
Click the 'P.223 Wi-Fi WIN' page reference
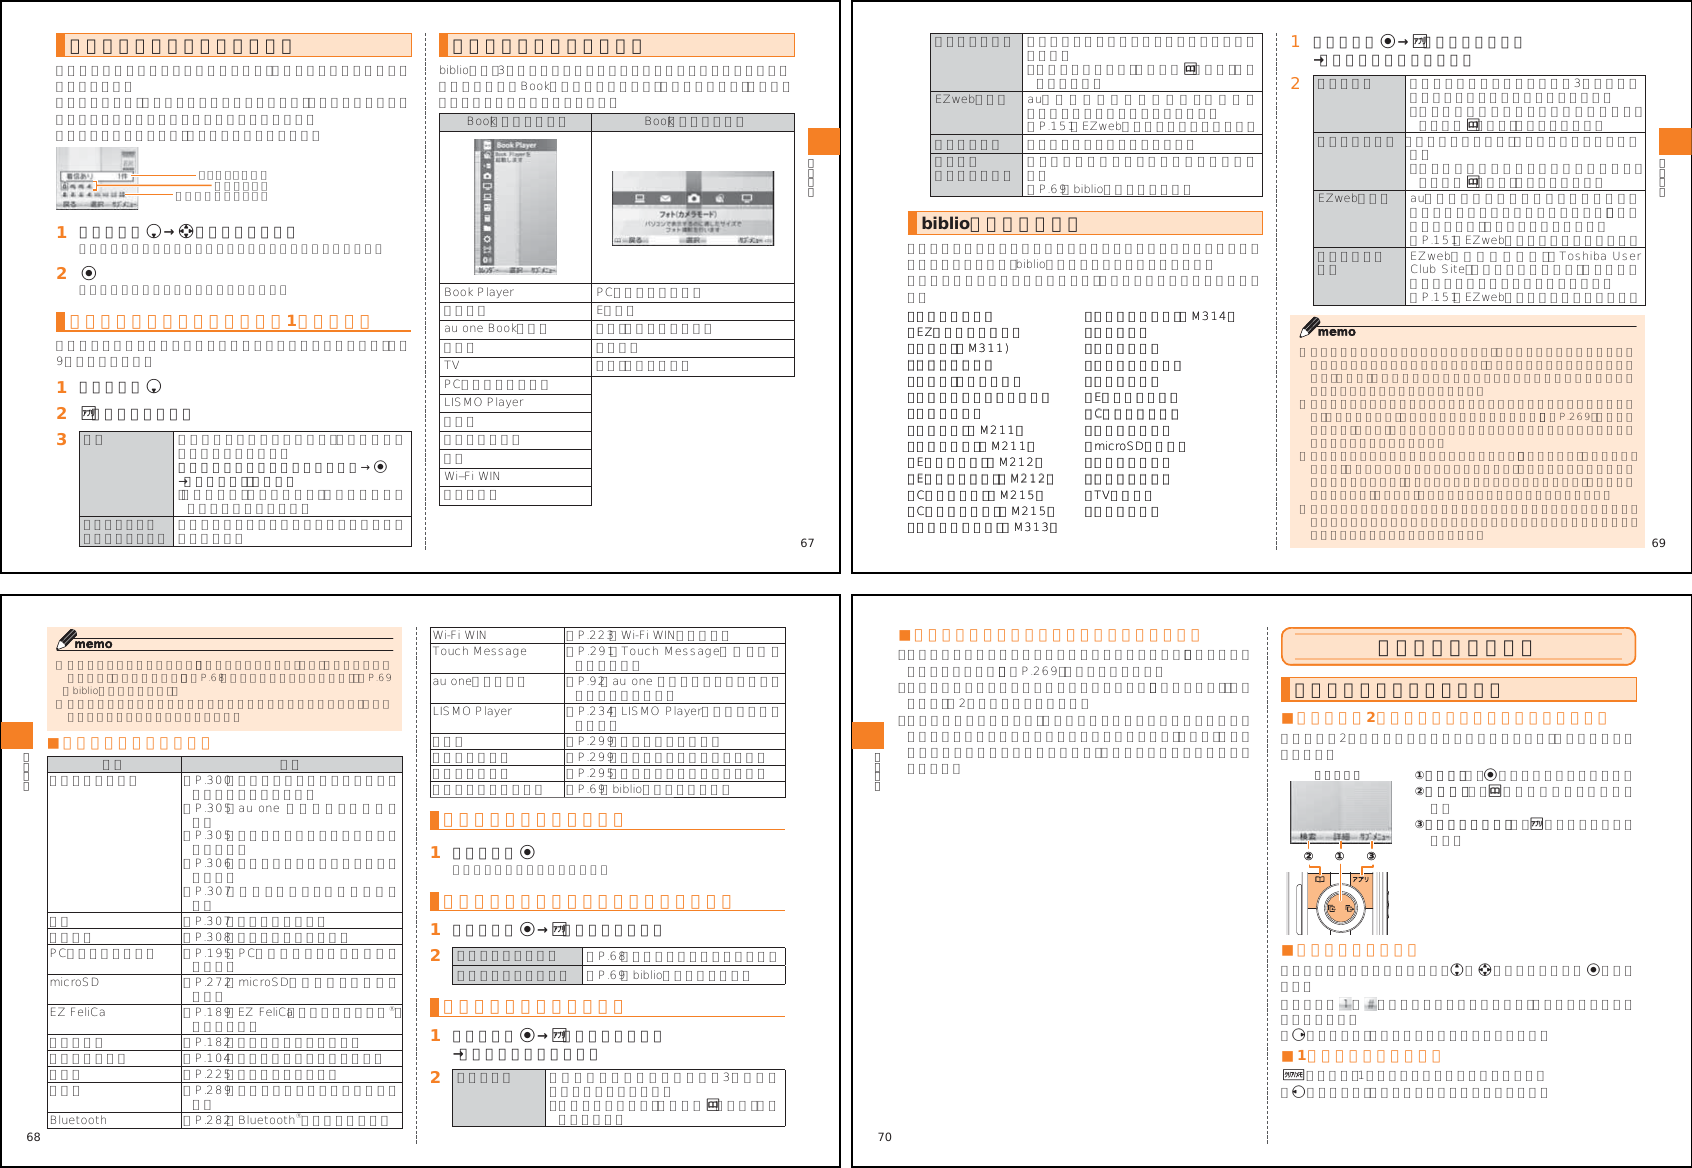click(x=627, y=636)
